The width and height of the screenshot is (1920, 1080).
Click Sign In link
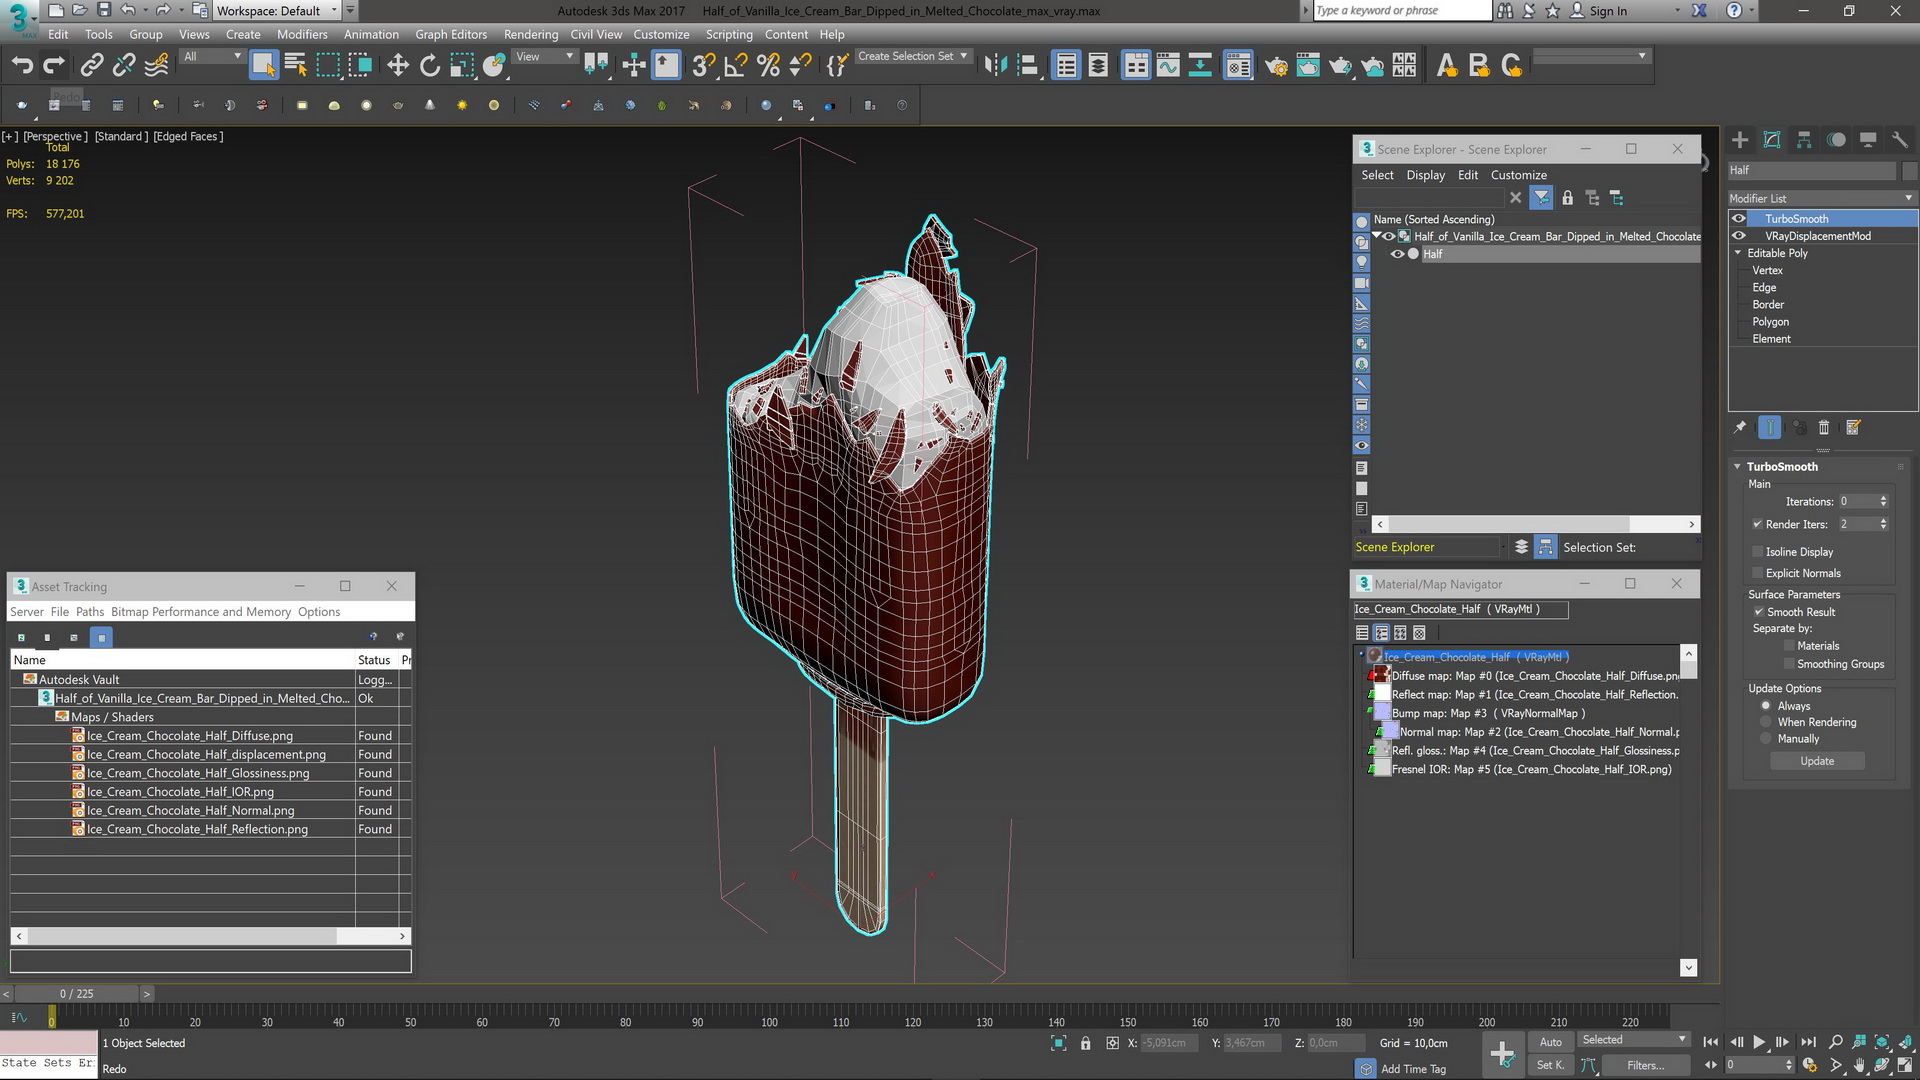pos(1608,11)
